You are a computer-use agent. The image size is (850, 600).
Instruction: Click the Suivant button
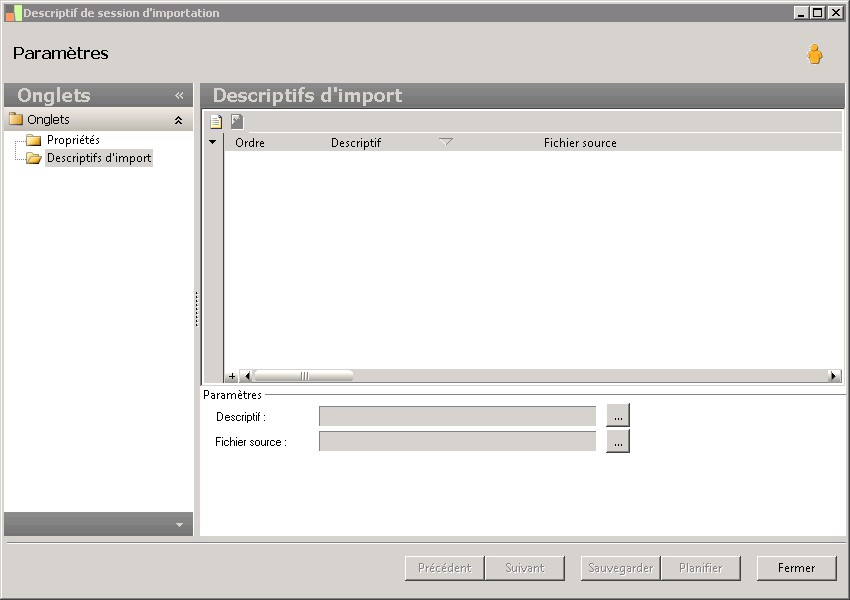pos(525,568)
